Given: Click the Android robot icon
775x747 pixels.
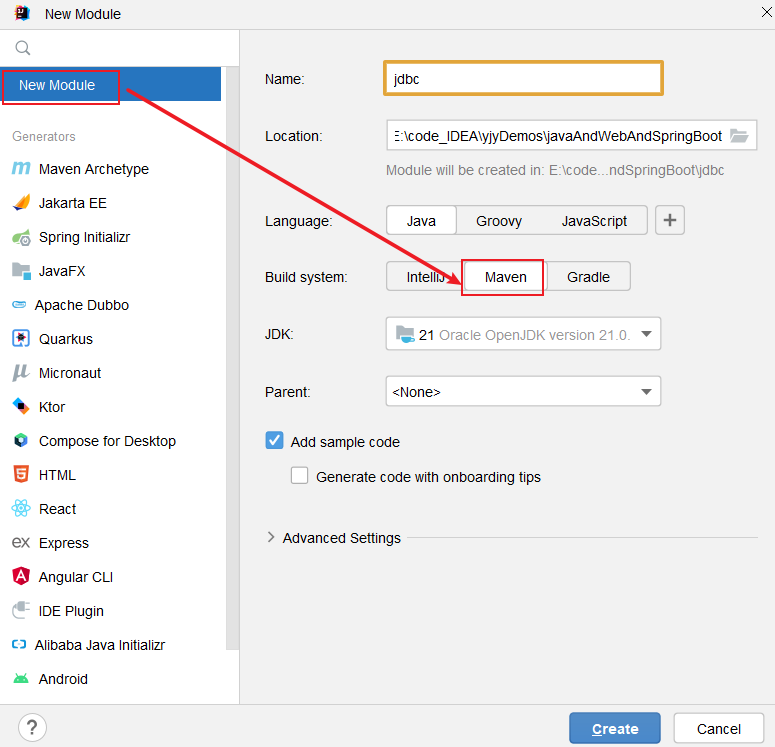Looking at the screenshot, I should (x=21, y=679).
